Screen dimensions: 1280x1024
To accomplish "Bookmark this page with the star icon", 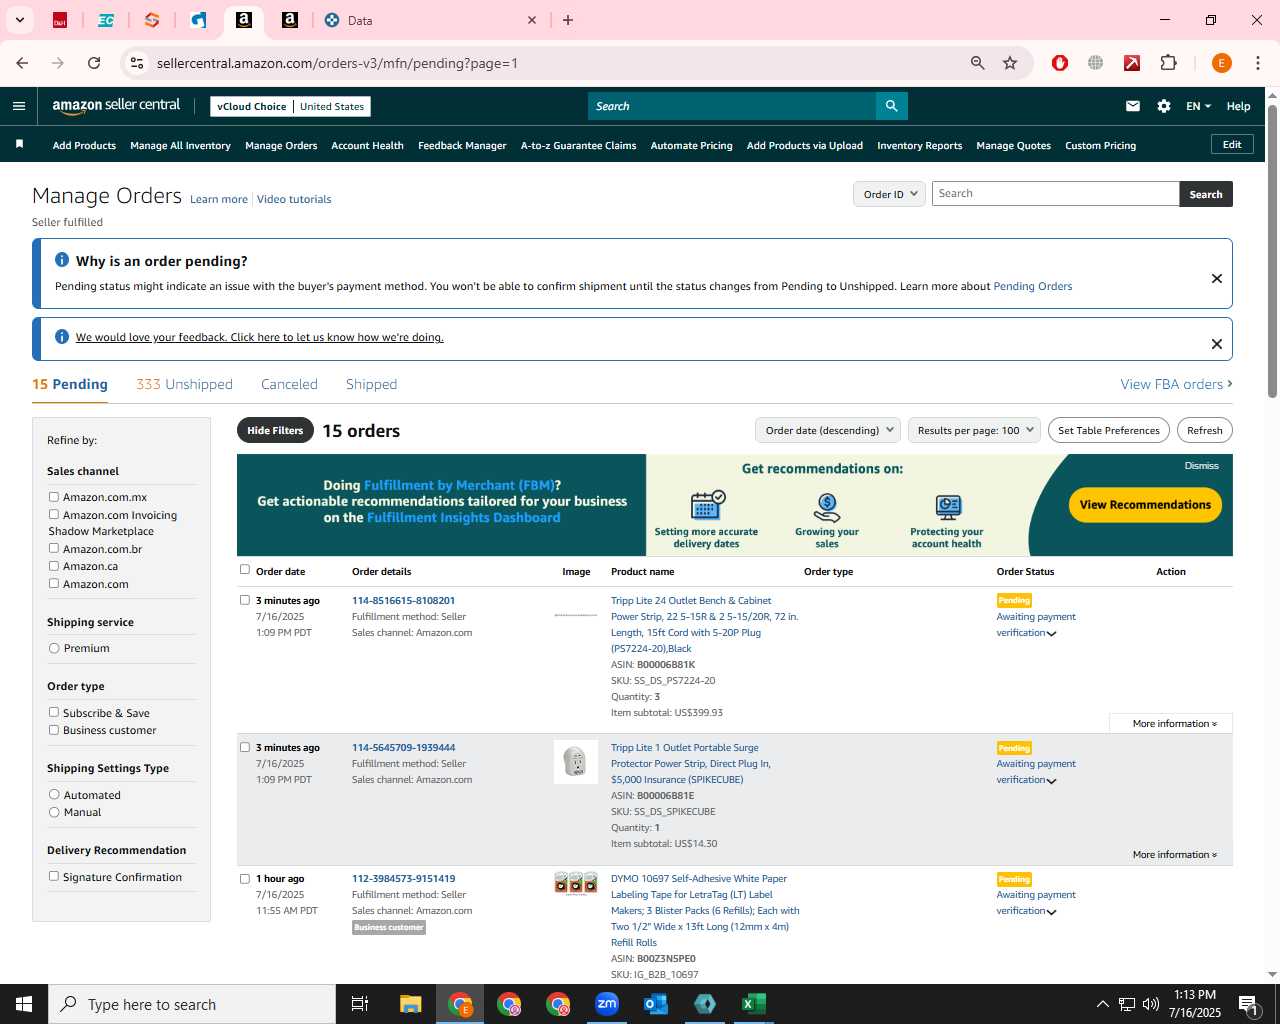I will coord(1010,63).
